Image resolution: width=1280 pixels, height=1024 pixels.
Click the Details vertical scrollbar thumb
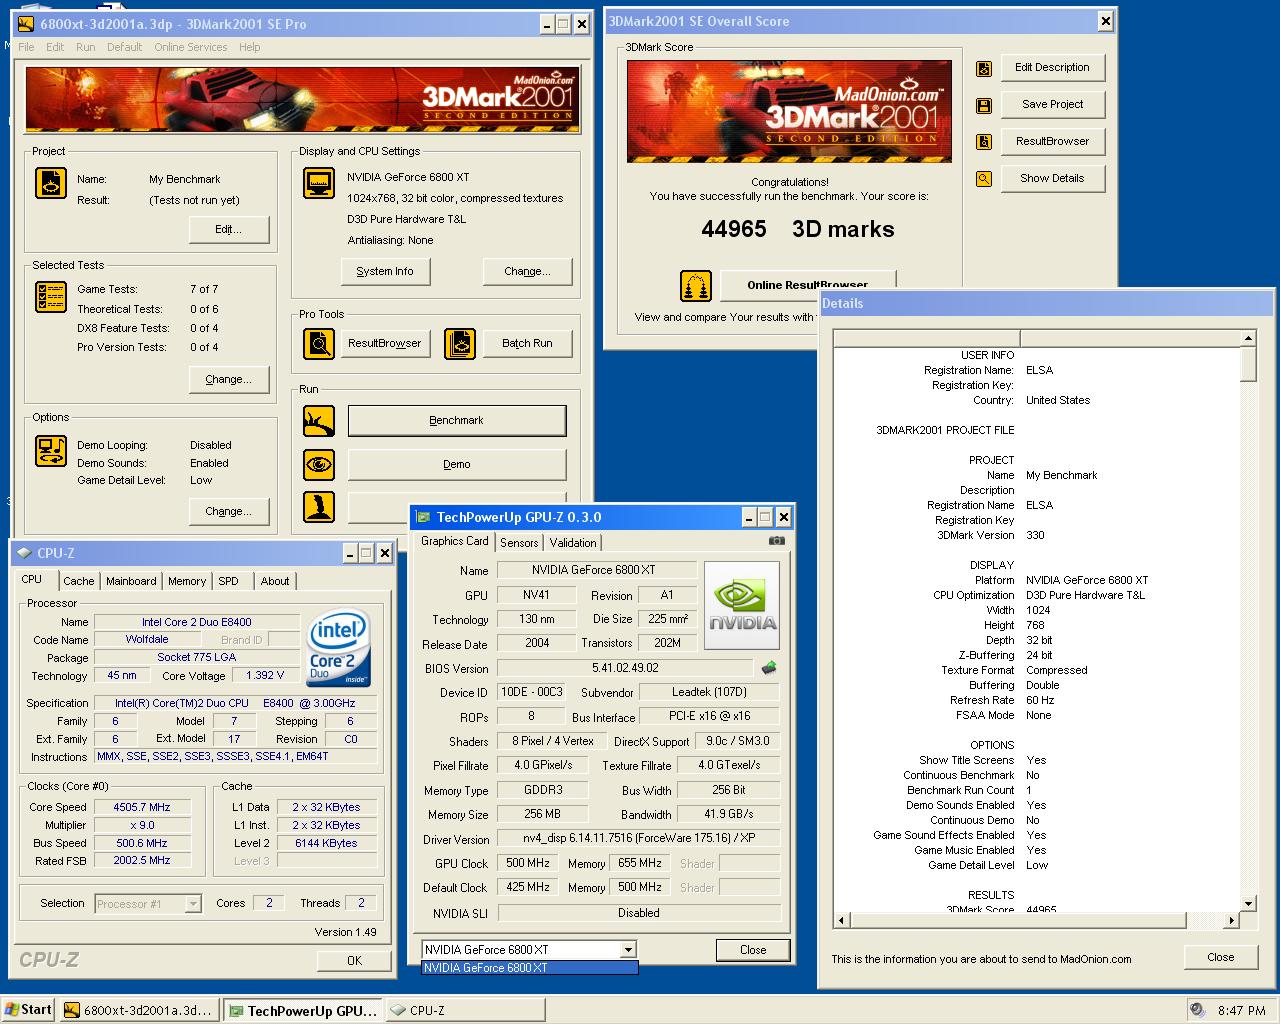pos(1248,364)
